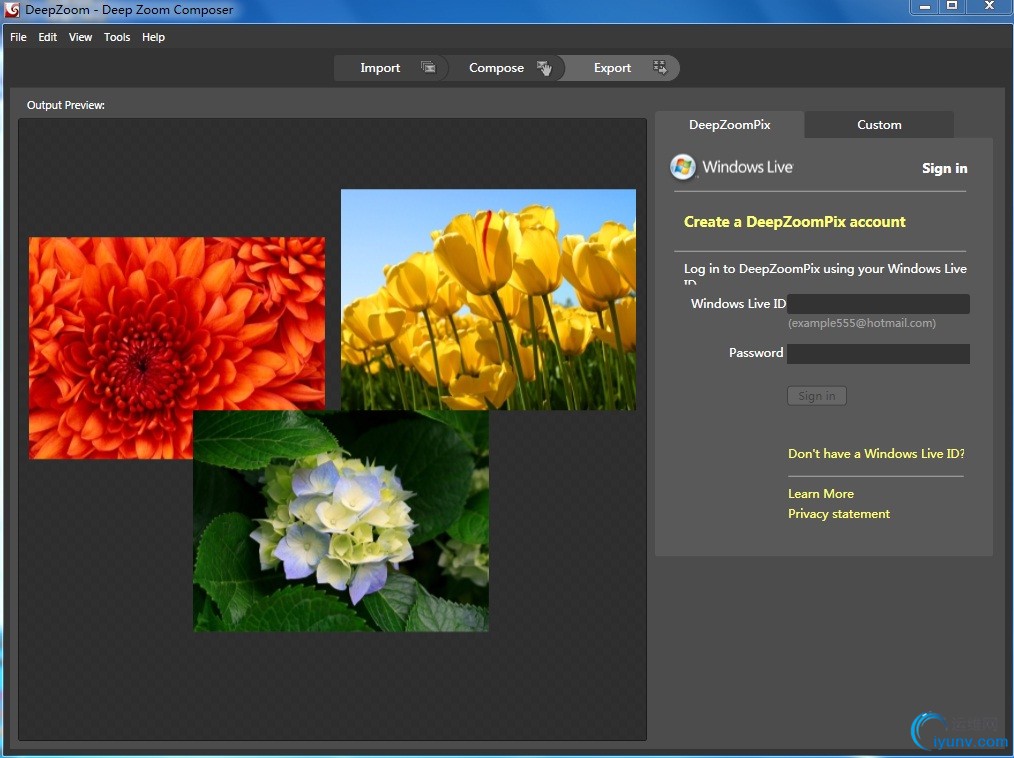Open the Privacy statement link

838,514
